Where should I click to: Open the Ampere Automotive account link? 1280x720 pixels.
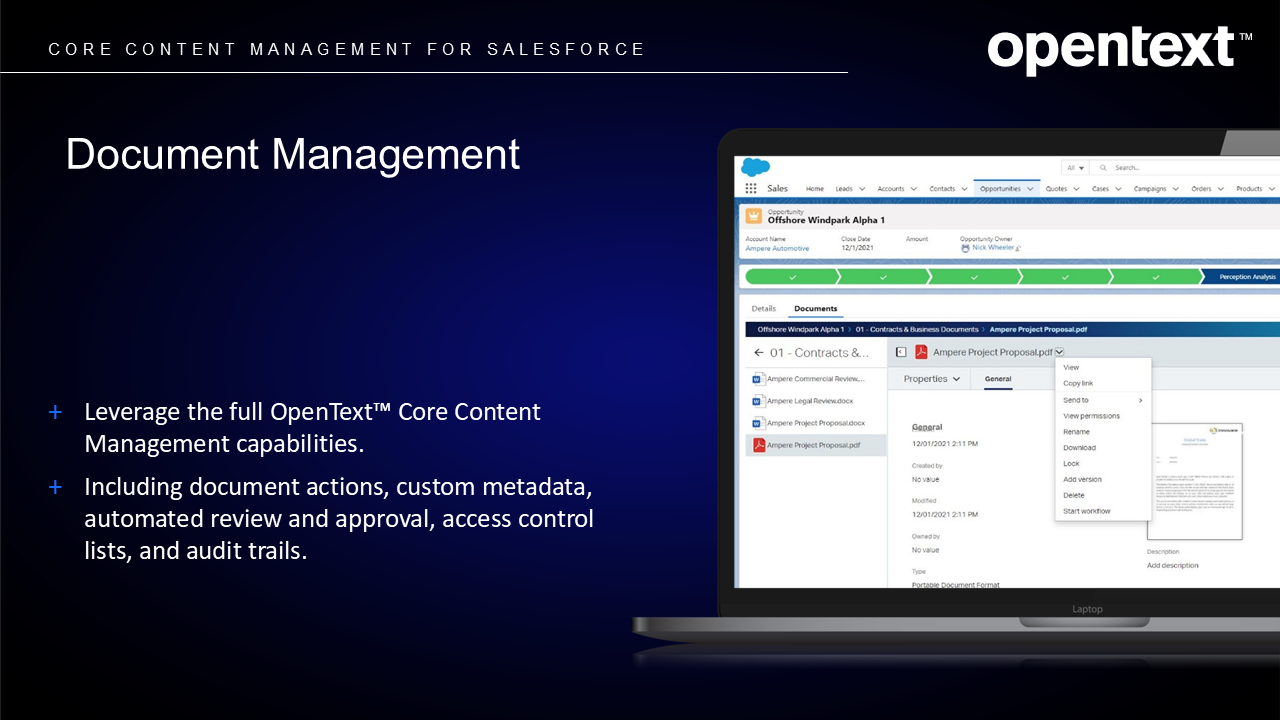[777, 248]
